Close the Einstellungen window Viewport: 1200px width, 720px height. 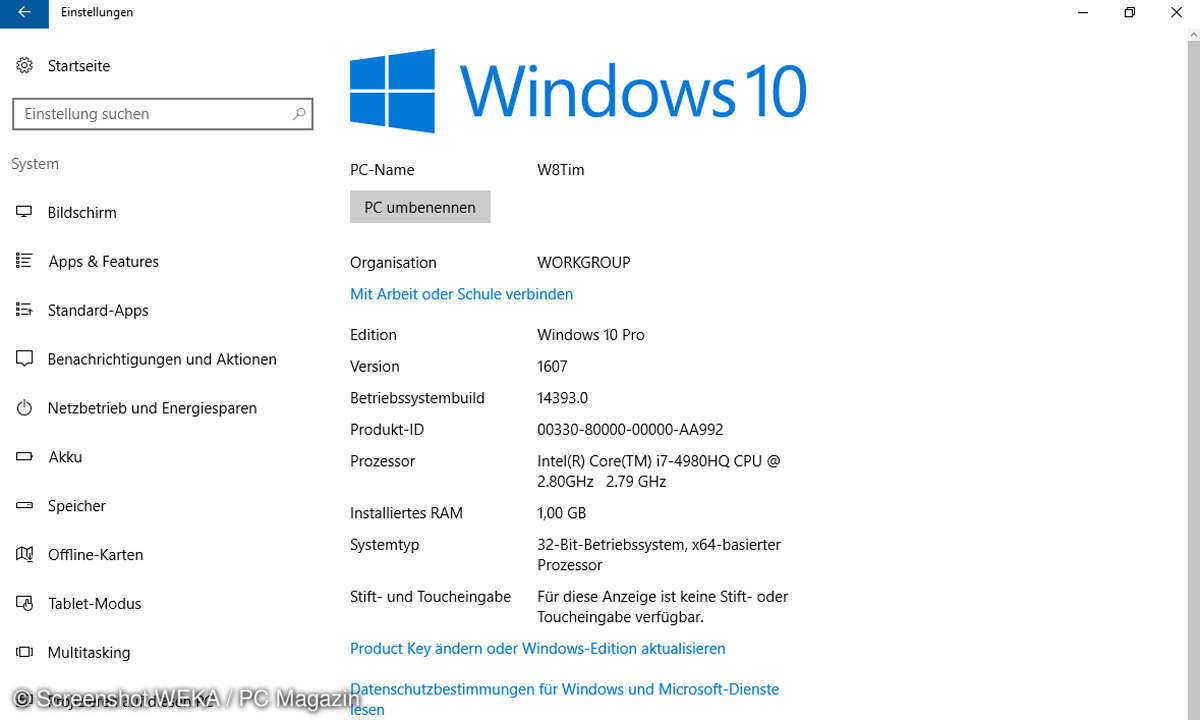pyautogui.click(x=1176, y=12)
